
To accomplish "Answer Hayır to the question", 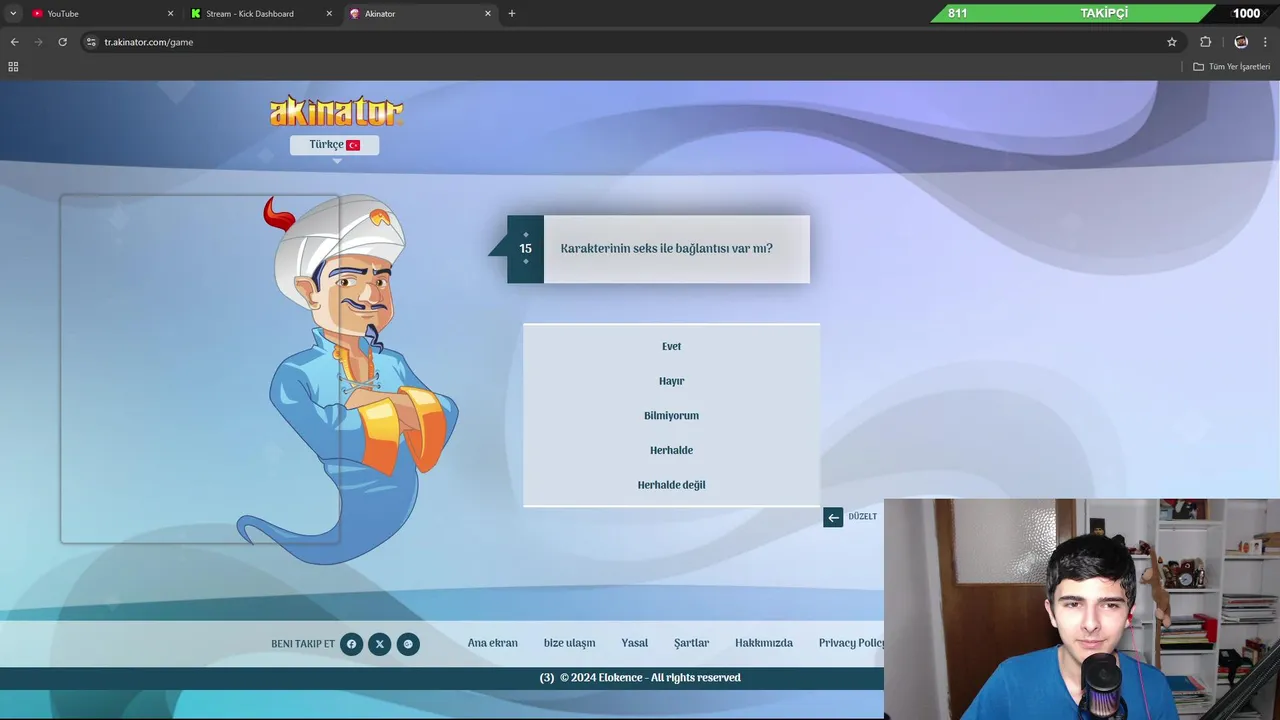I will [671, 381].
